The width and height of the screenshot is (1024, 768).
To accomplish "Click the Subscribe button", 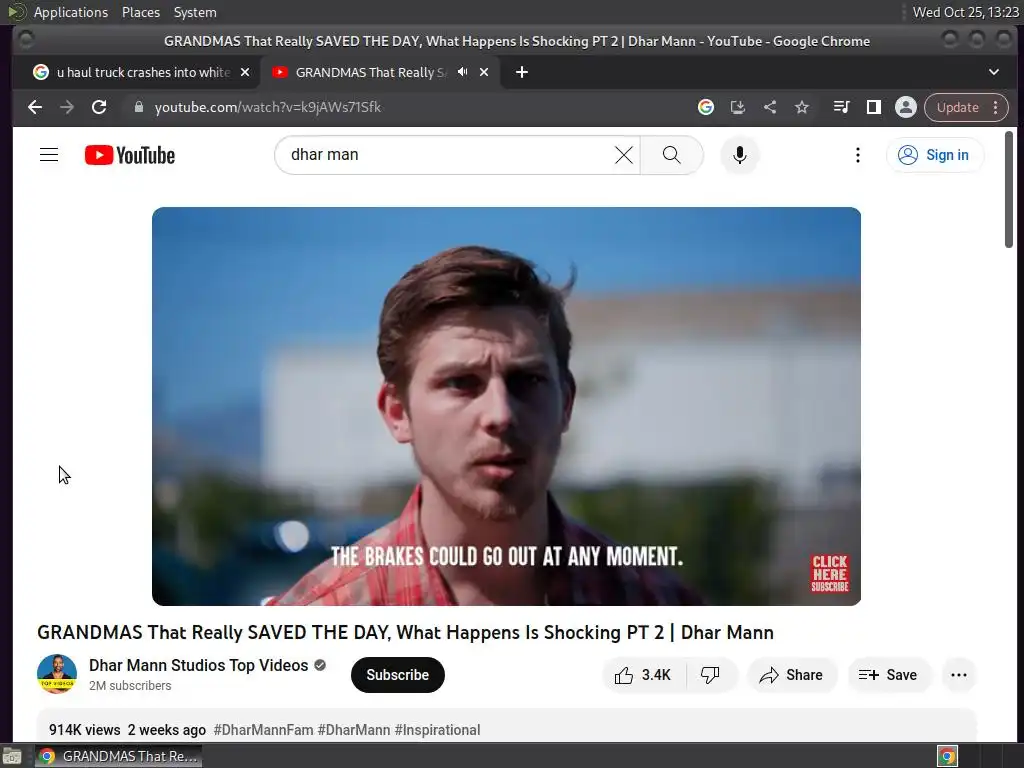I will [x=397, y=675].
